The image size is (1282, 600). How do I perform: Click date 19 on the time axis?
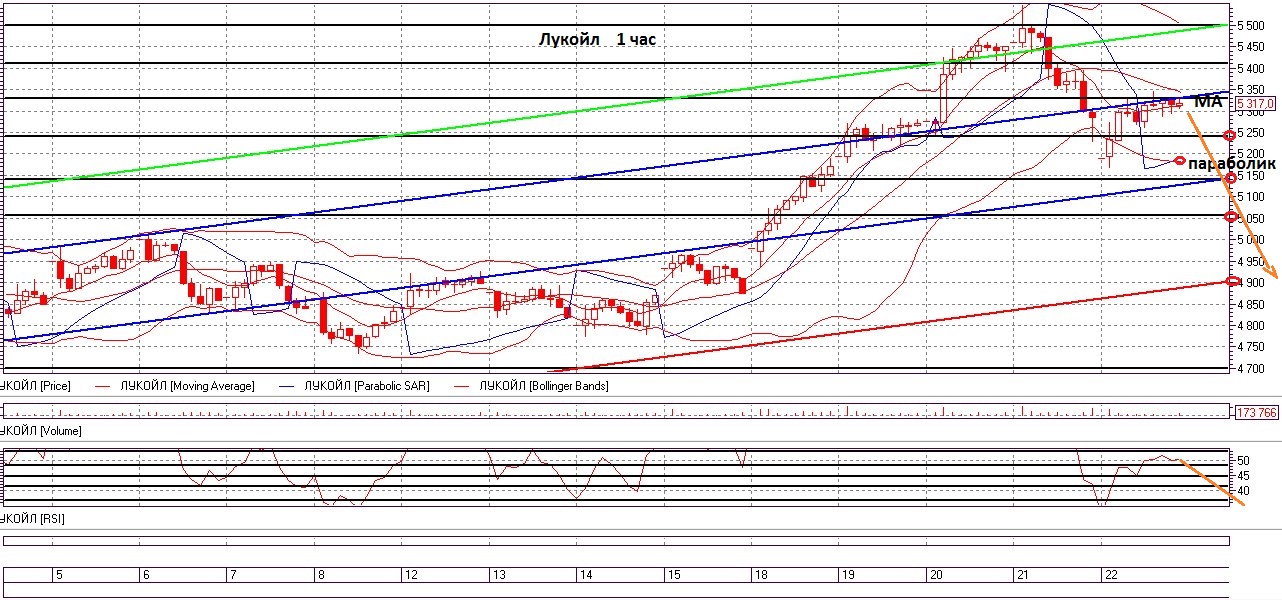point(848,575)
